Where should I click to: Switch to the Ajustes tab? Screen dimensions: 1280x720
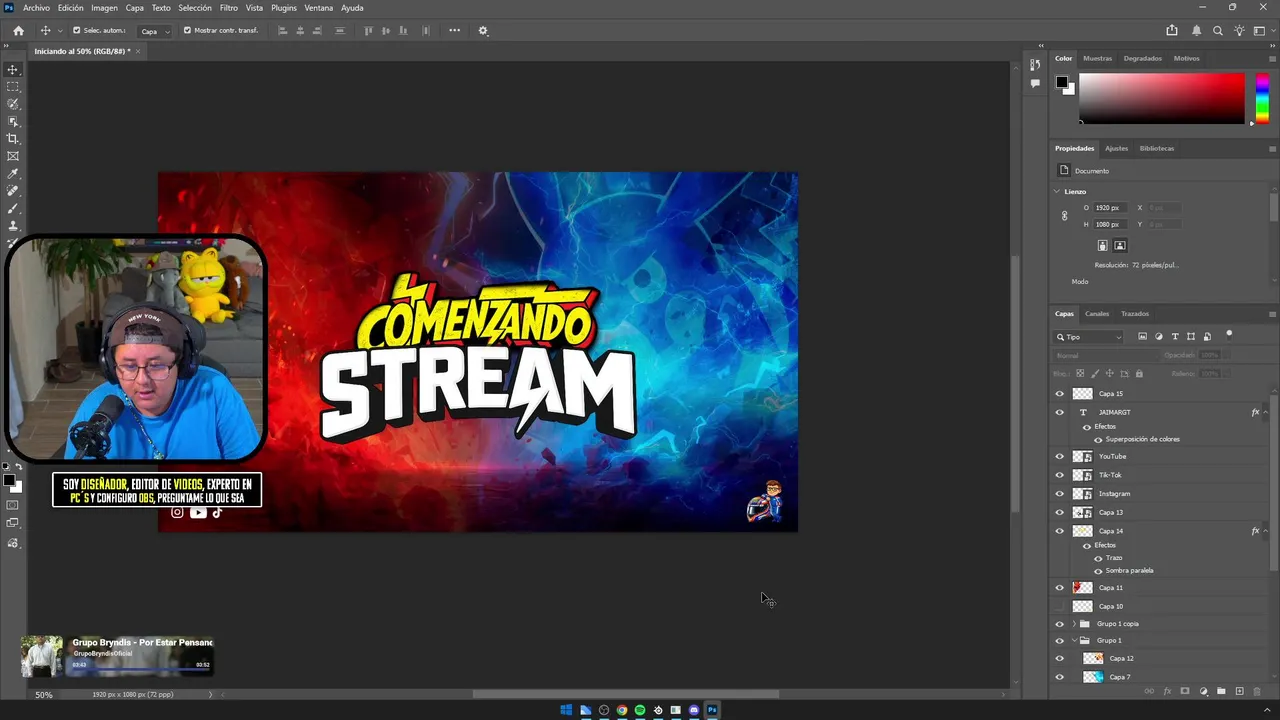pos(1116,148)
